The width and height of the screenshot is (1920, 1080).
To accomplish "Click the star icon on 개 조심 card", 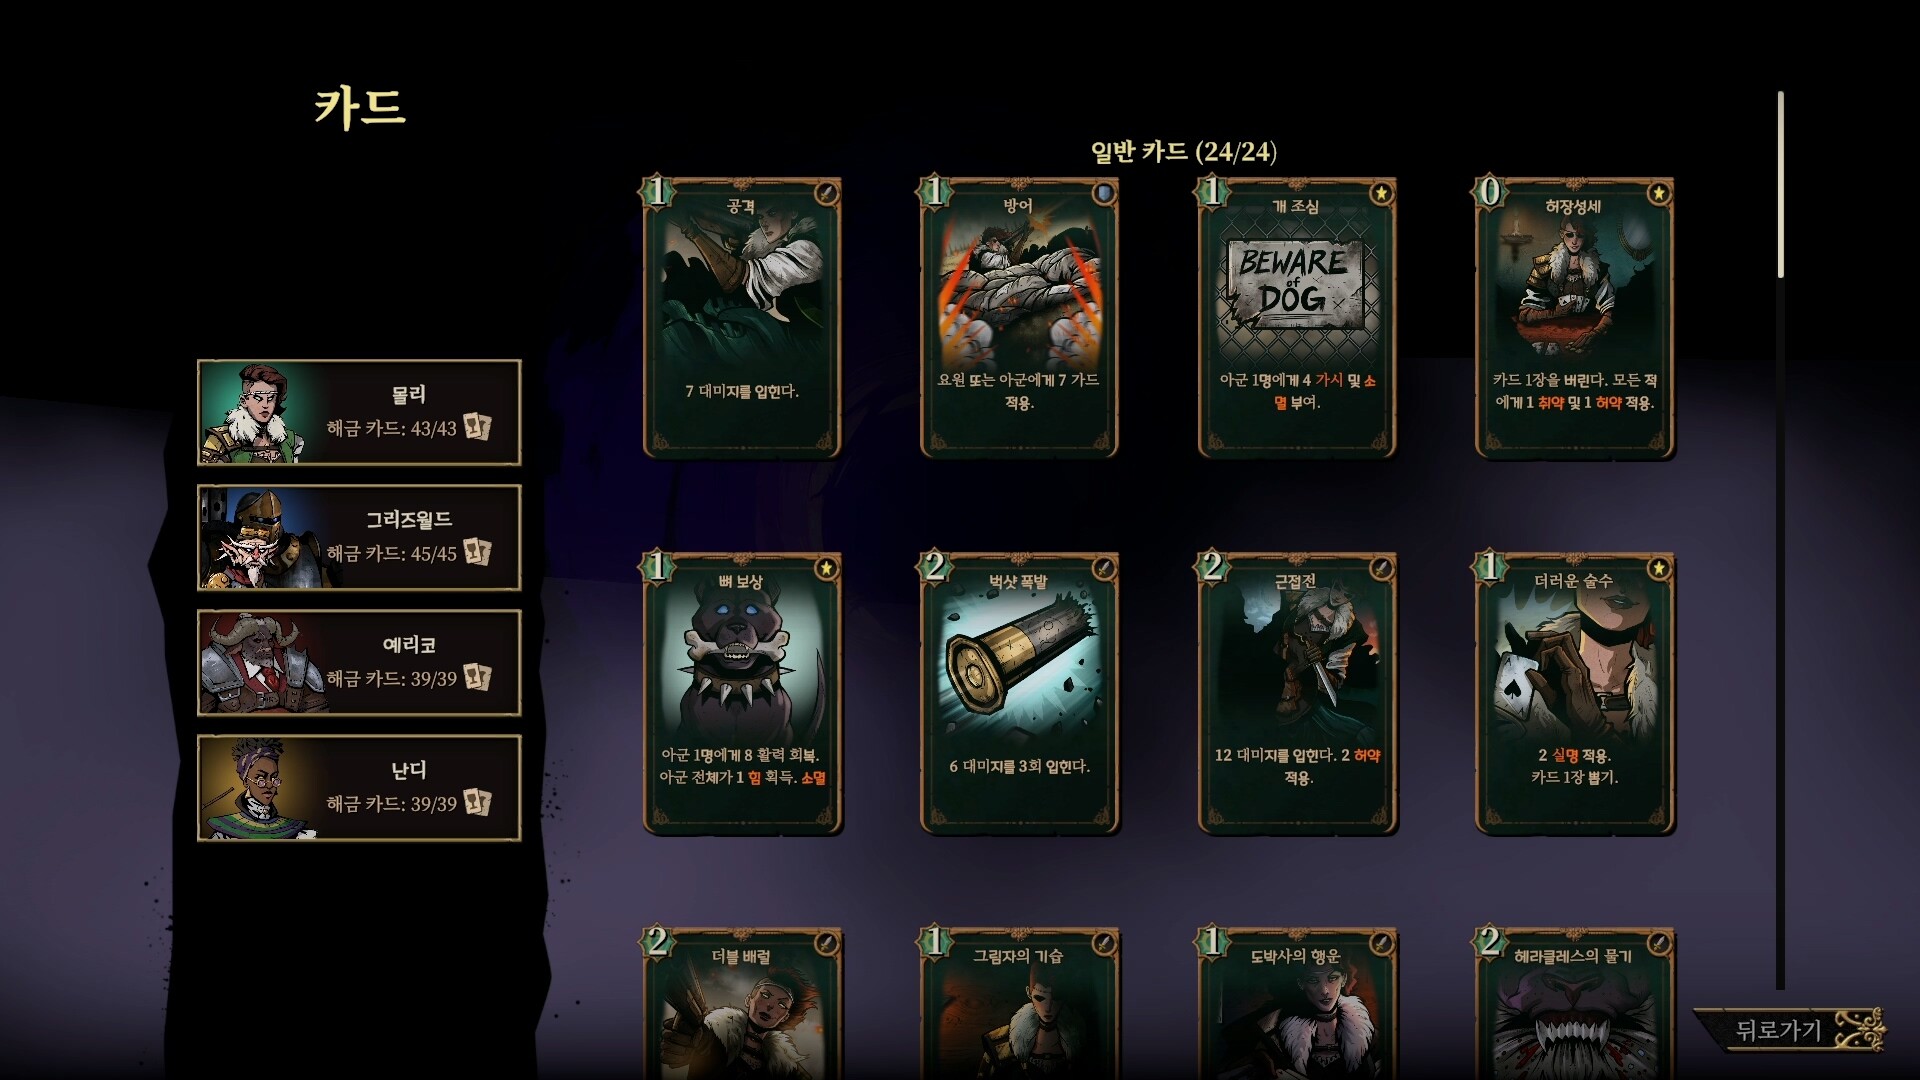I will 1381,193.
